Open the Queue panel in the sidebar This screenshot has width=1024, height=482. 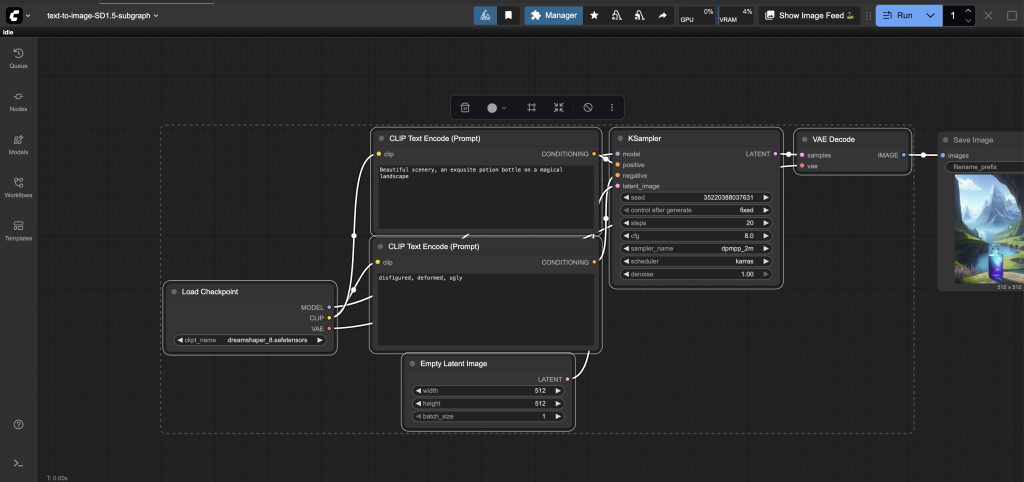(x=18, y=56)
